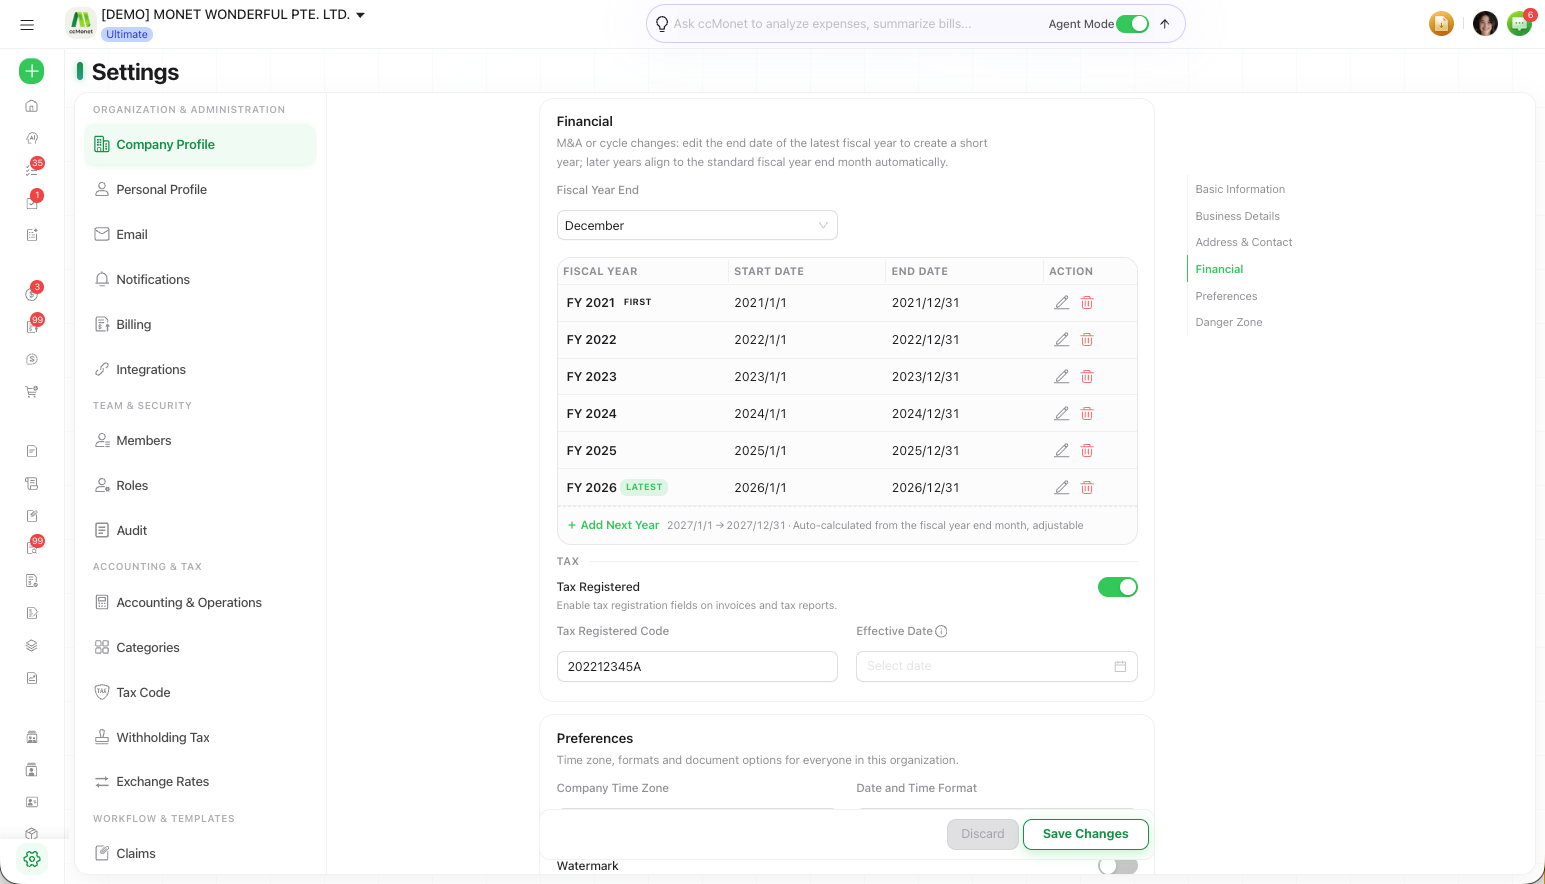This screenshot has width=1545, height=884.
Task: Expand the company switcher dropdown
Action: 360,15
